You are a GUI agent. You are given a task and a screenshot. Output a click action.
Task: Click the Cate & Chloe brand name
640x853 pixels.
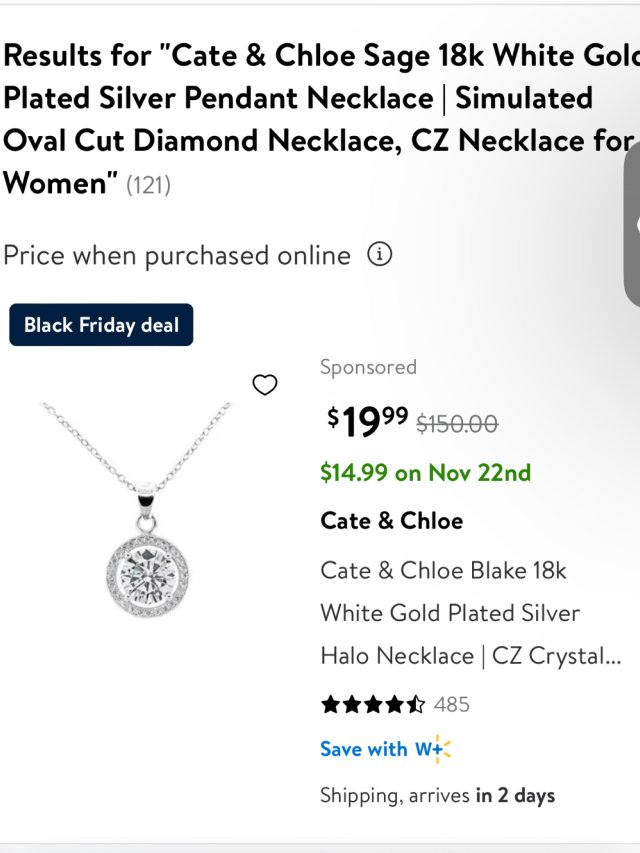coord(391,521)
